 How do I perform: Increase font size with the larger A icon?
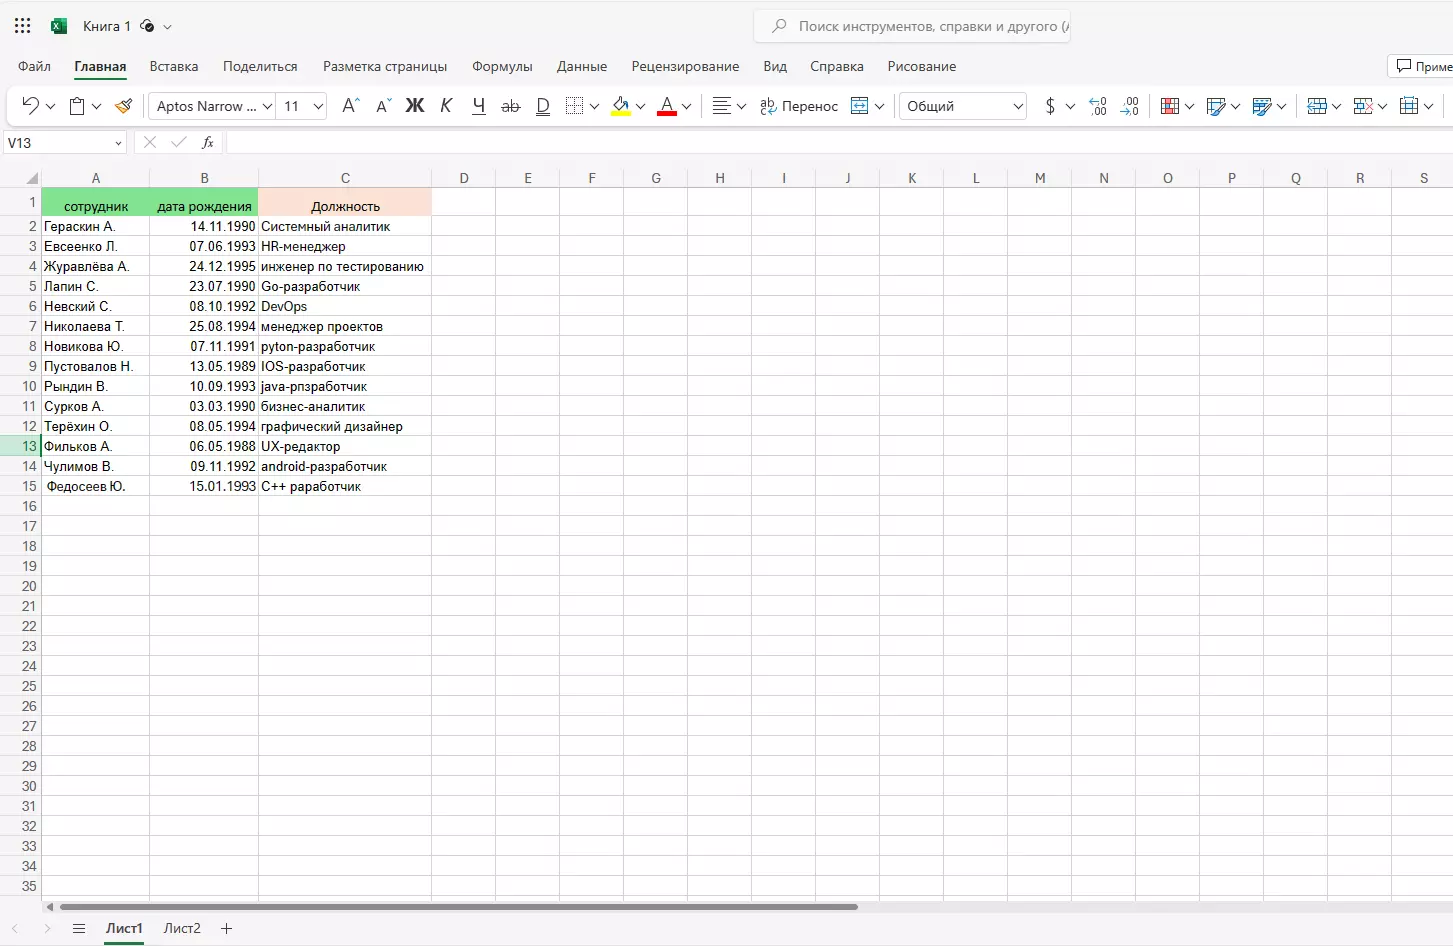[x=350, y=106]
